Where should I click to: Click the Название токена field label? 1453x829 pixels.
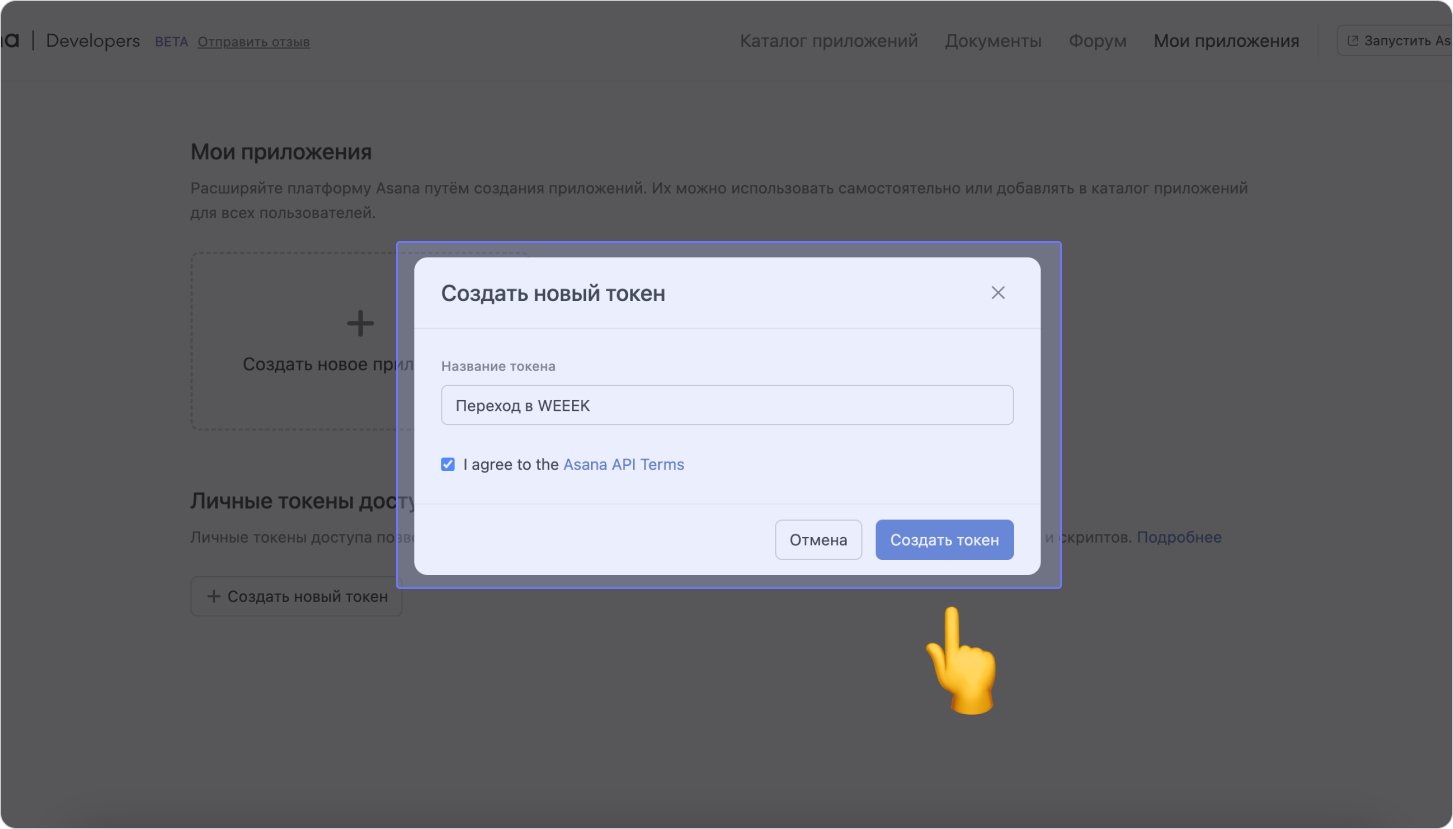[498, 366]
